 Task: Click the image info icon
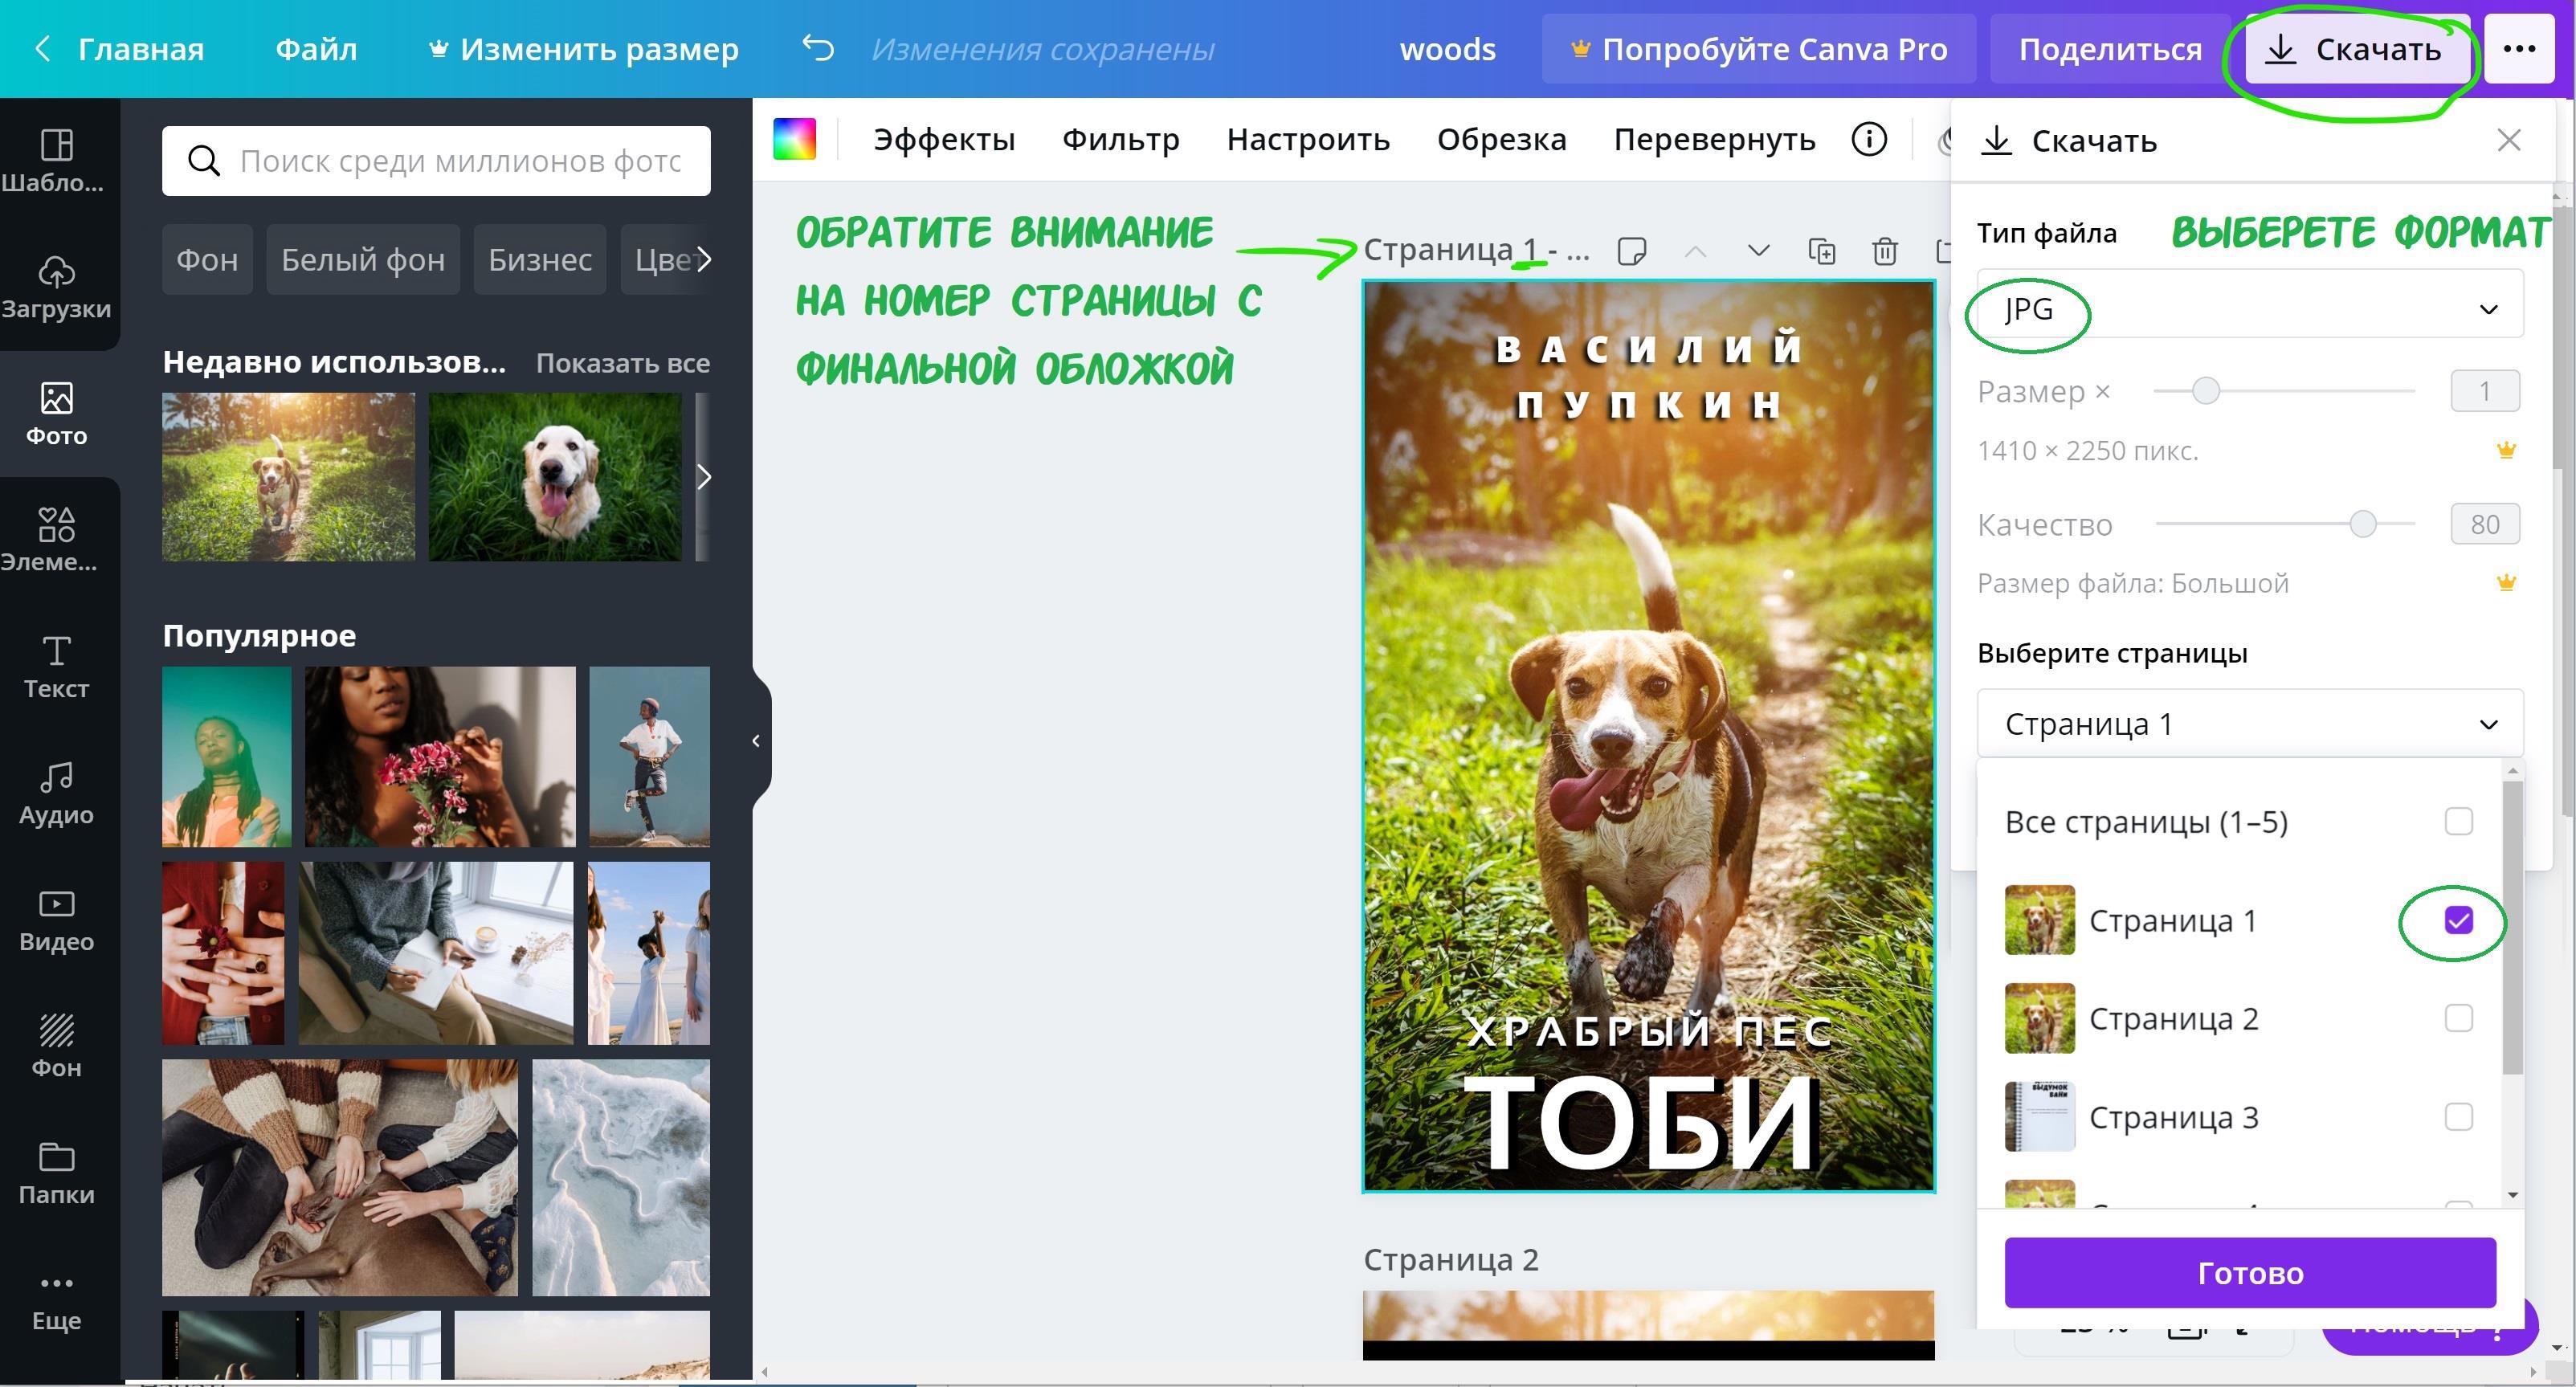pyautogui.click(x=1868, y=139)
